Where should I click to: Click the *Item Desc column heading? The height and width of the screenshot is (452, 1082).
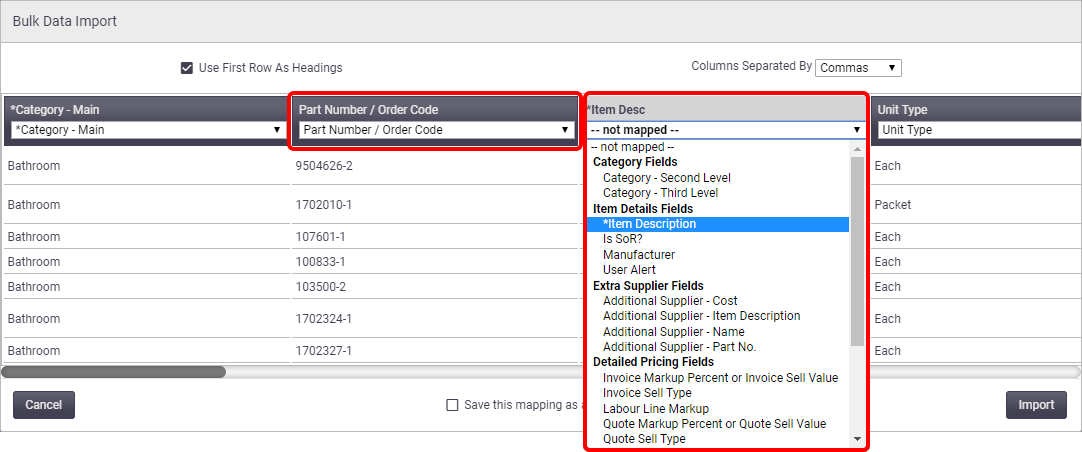[x=616, y=110]
